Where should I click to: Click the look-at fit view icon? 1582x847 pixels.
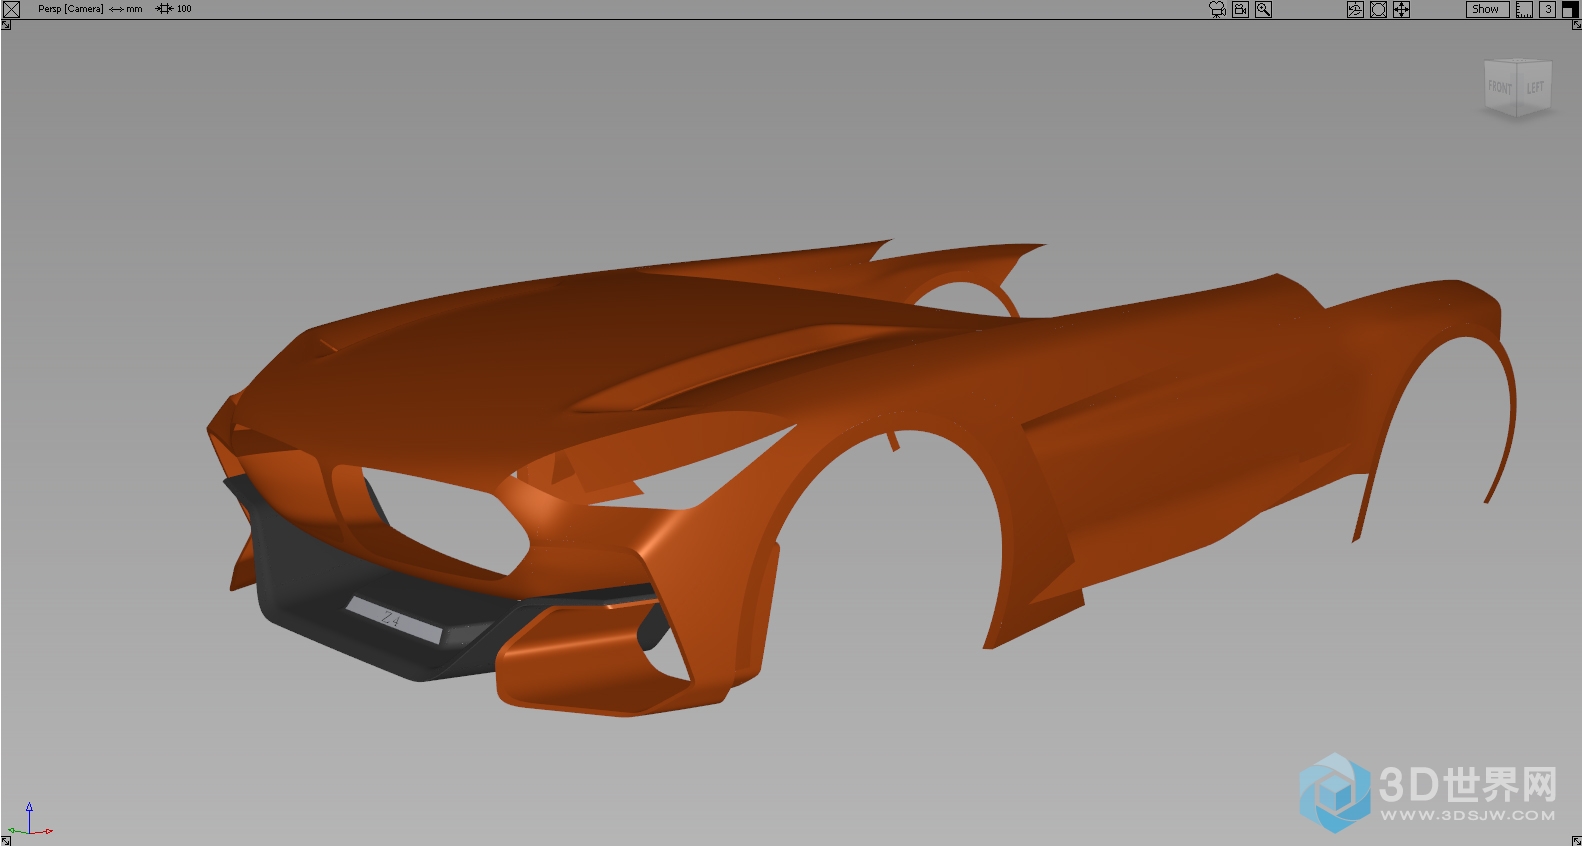tap(1378, 9)
